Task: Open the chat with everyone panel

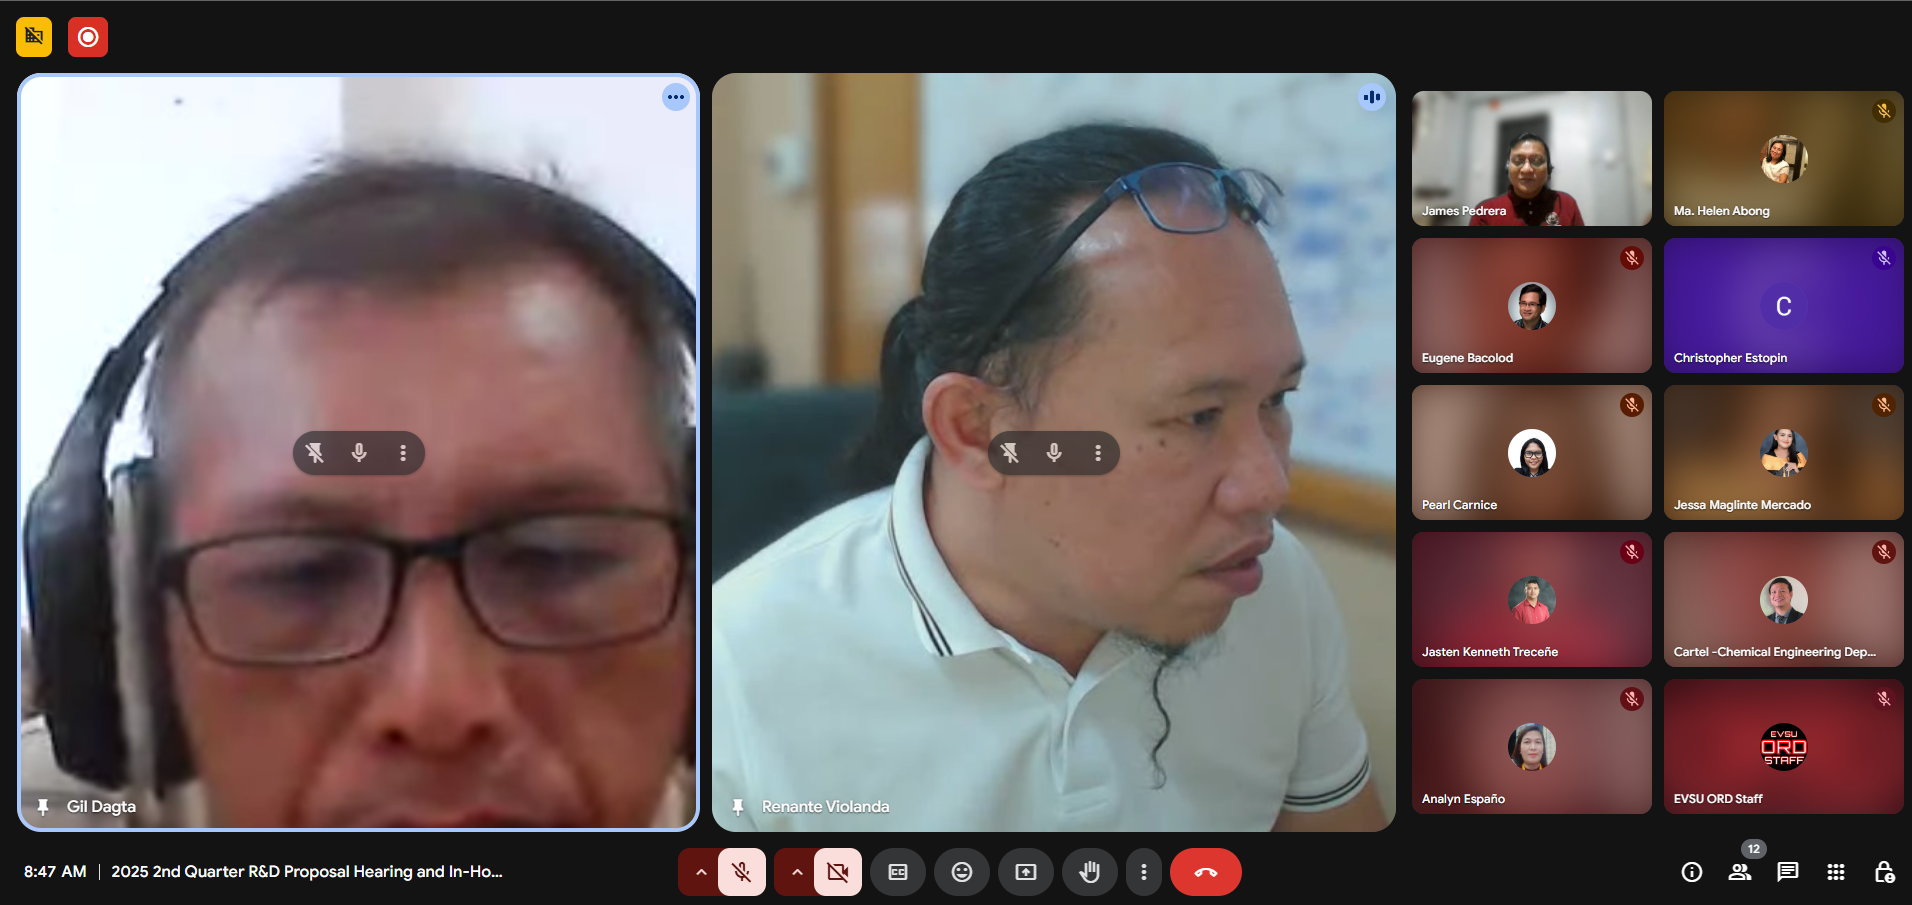Action: click(1788, 872)
